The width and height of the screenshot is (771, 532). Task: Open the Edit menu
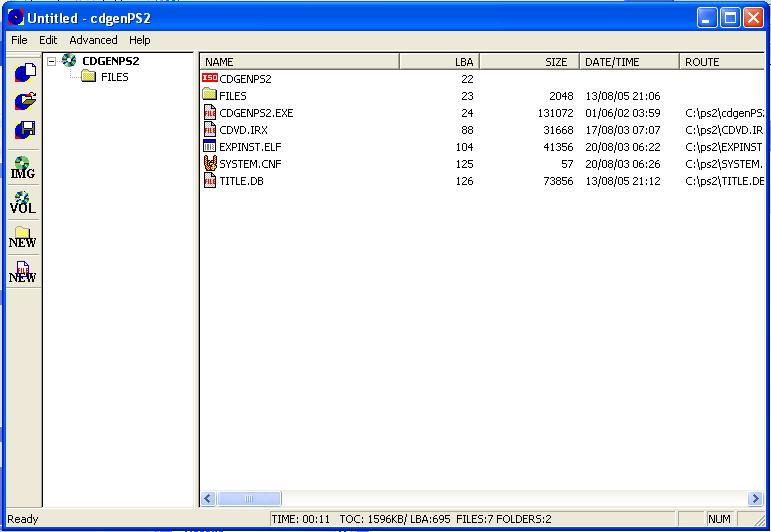point(48,40)
